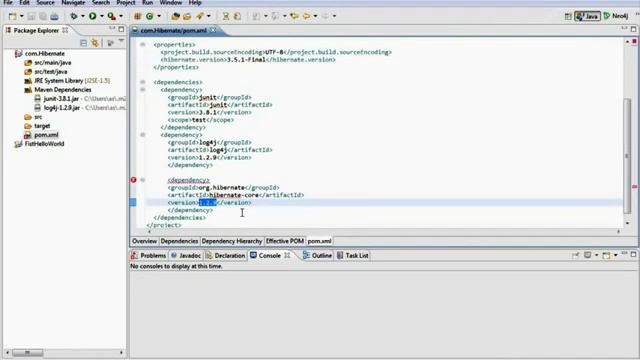Select log4j-1.2.9.jar in the tree
Viewport: 640px width, 360px height.
[62, 108]
